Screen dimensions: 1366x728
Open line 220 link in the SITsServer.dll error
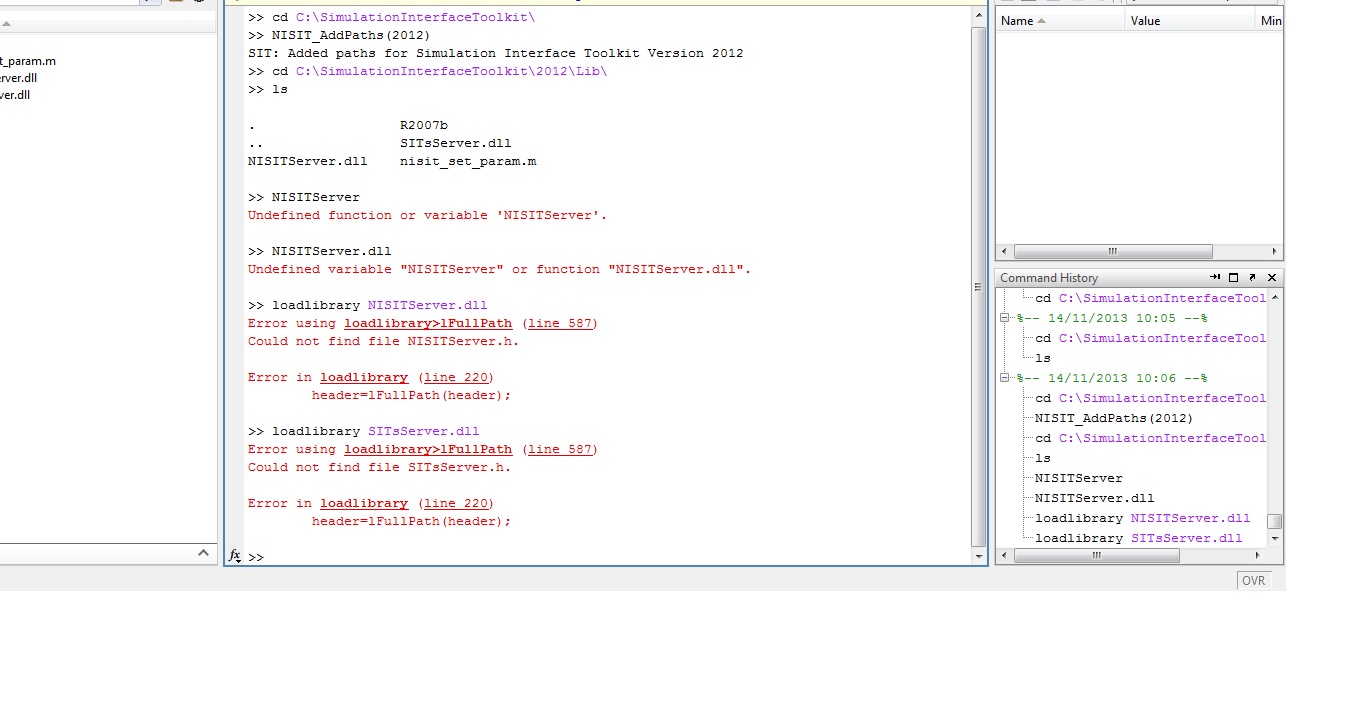(x=456, y=504)
